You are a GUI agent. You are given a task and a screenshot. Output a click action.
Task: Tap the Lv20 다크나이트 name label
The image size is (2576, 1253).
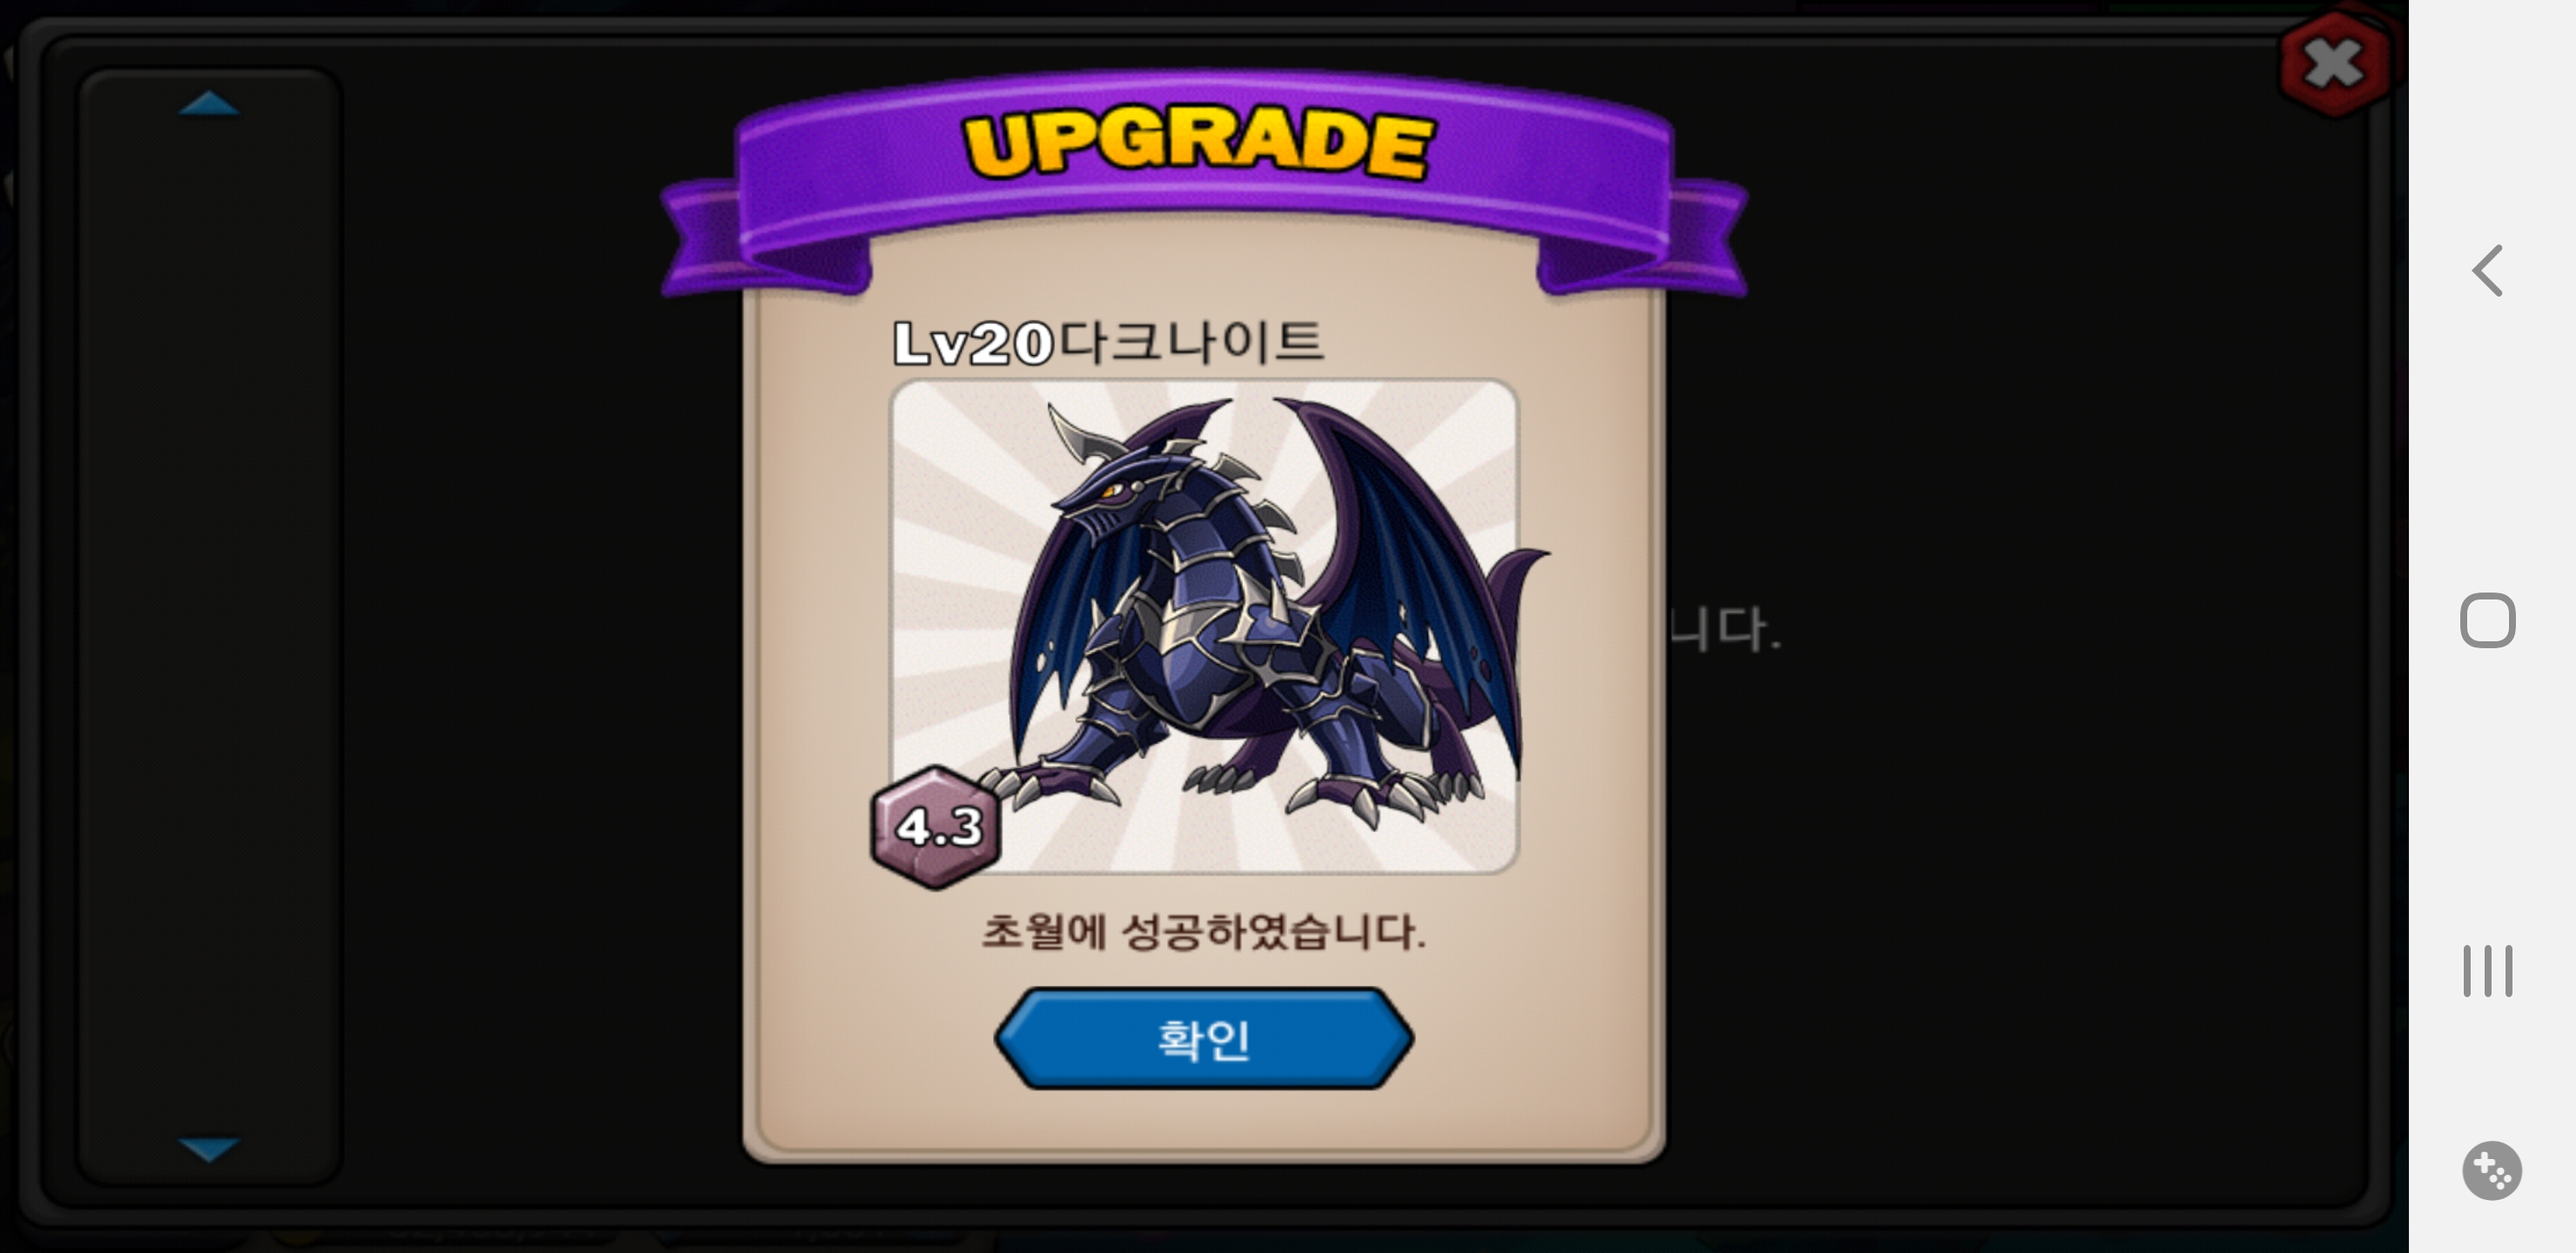click(x=1108, y=342)
